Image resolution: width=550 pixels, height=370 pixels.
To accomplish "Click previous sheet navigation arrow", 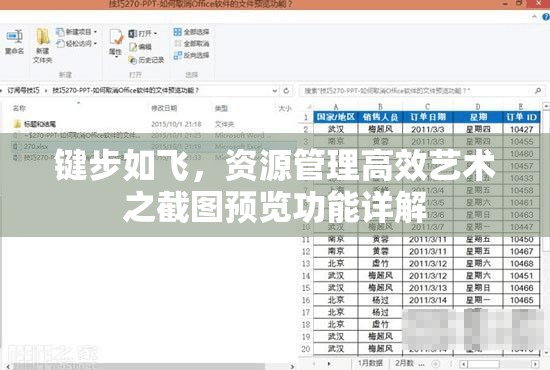I will [x=314, y=364].
